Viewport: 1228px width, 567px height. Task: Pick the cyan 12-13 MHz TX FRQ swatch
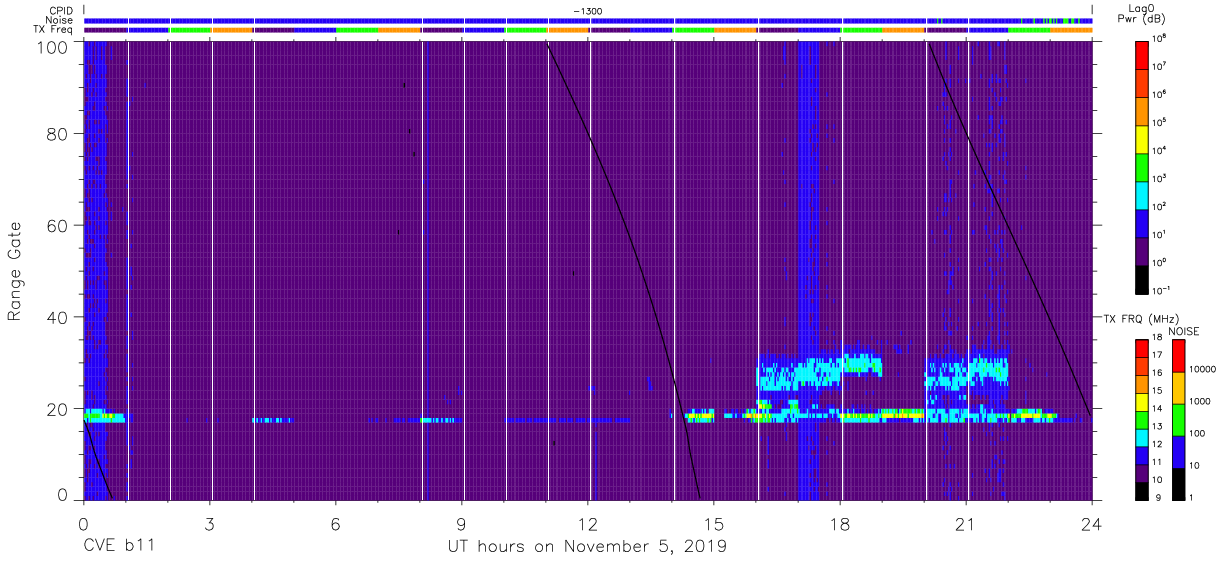[1143, 436]
